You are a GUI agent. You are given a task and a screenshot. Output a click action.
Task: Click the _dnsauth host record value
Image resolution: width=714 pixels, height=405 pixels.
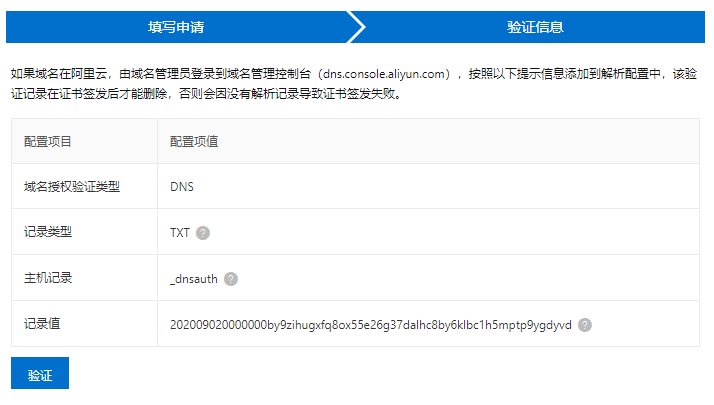(194, 279)
